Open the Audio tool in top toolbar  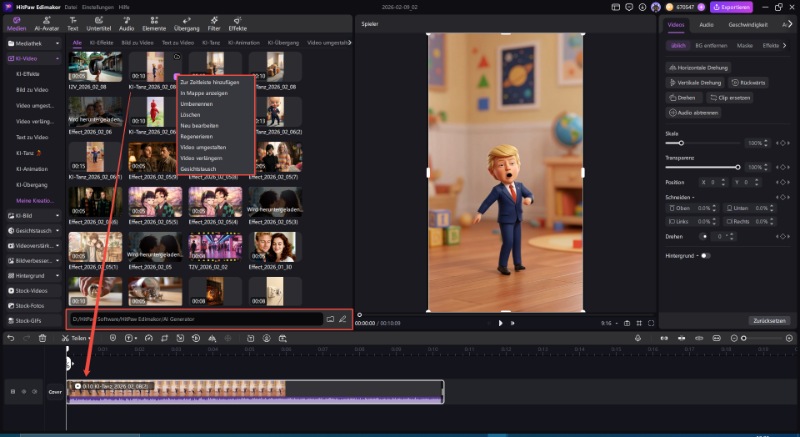(126, 23)
